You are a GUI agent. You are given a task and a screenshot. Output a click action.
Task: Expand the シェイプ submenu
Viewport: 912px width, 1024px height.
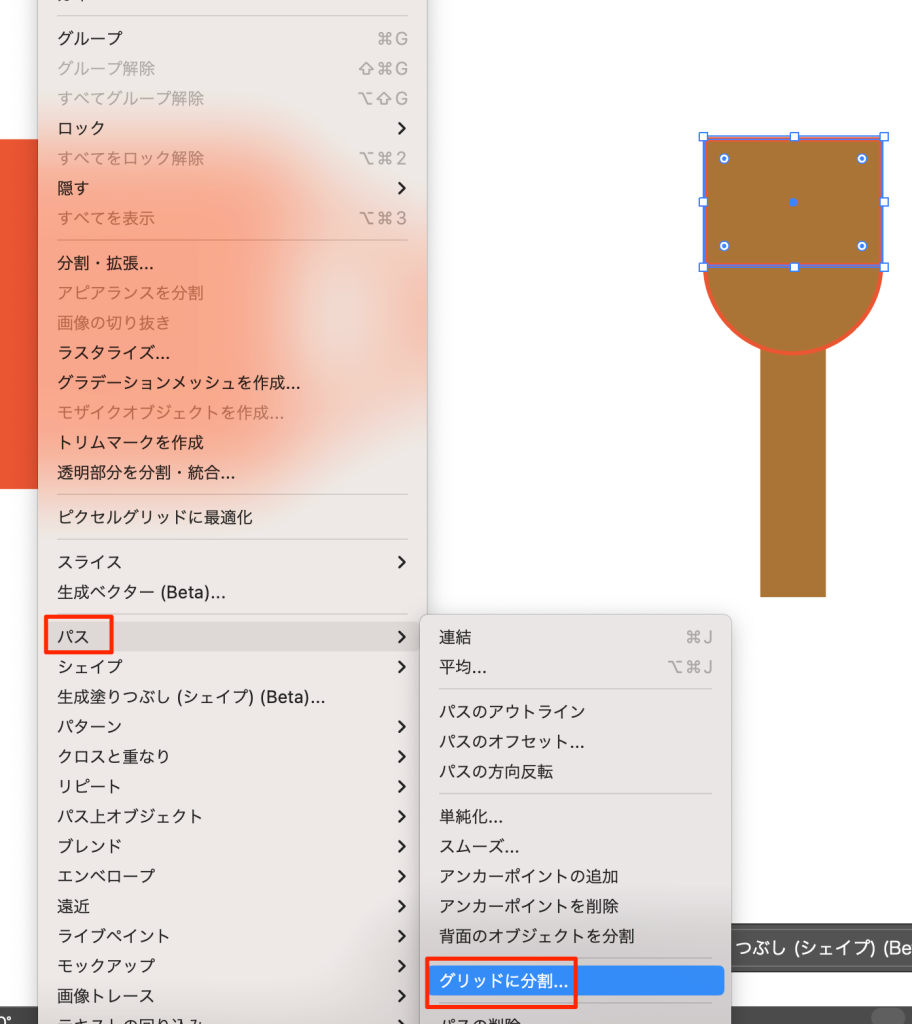tap(232, 667)
